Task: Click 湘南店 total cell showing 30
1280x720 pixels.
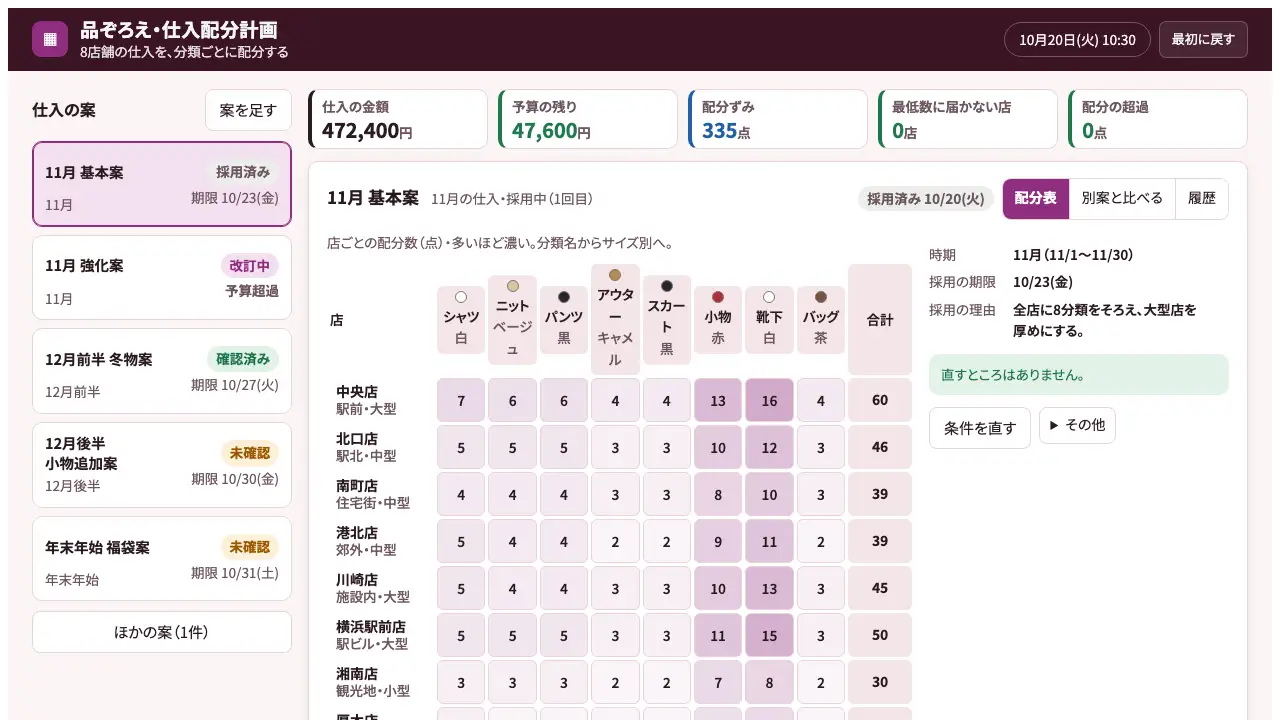Action: point(880,682)
